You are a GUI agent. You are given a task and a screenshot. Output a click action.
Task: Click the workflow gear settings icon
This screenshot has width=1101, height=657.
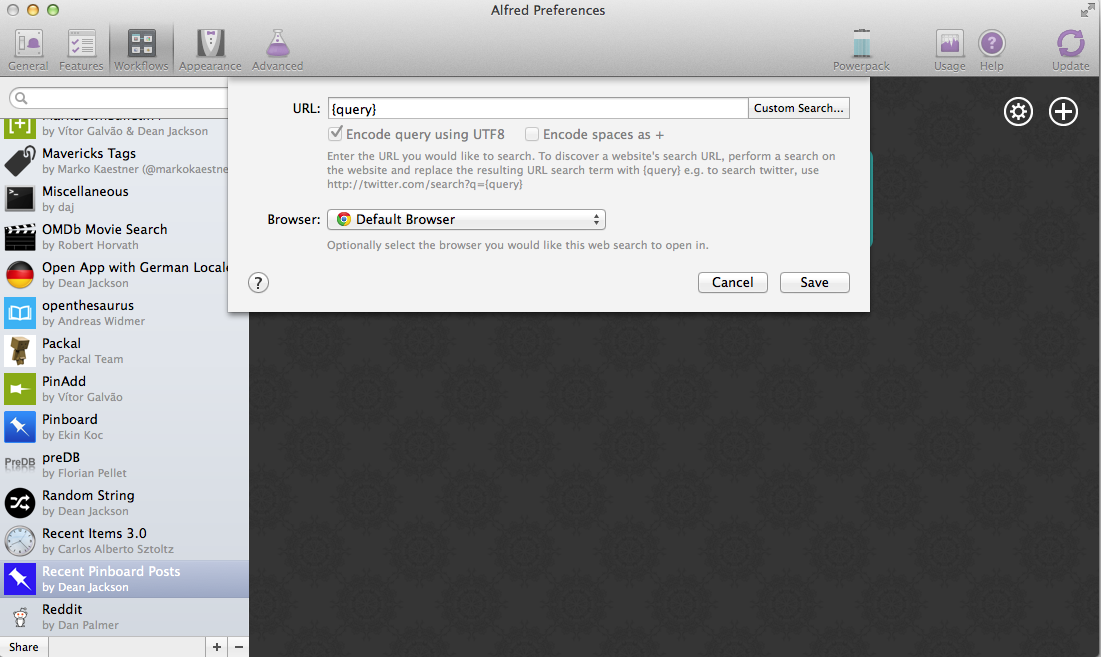click(x=1018, y=112)
